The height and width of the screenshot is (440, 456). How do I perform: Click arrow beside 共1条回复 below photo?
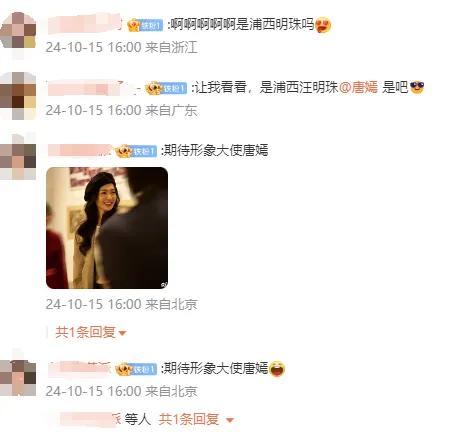point(122,333)
